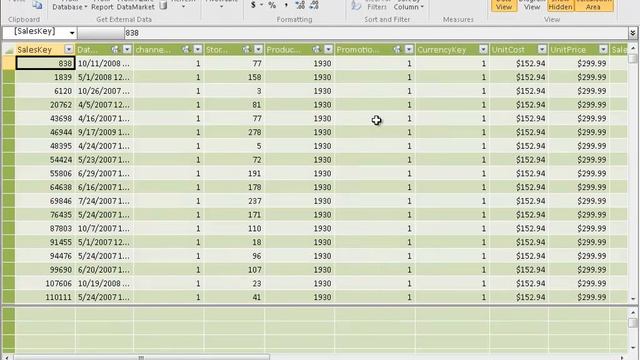This screenshot has height=360, width=640.
Task: Open the DateKey column filter dropdown
Action: point(127,49)
